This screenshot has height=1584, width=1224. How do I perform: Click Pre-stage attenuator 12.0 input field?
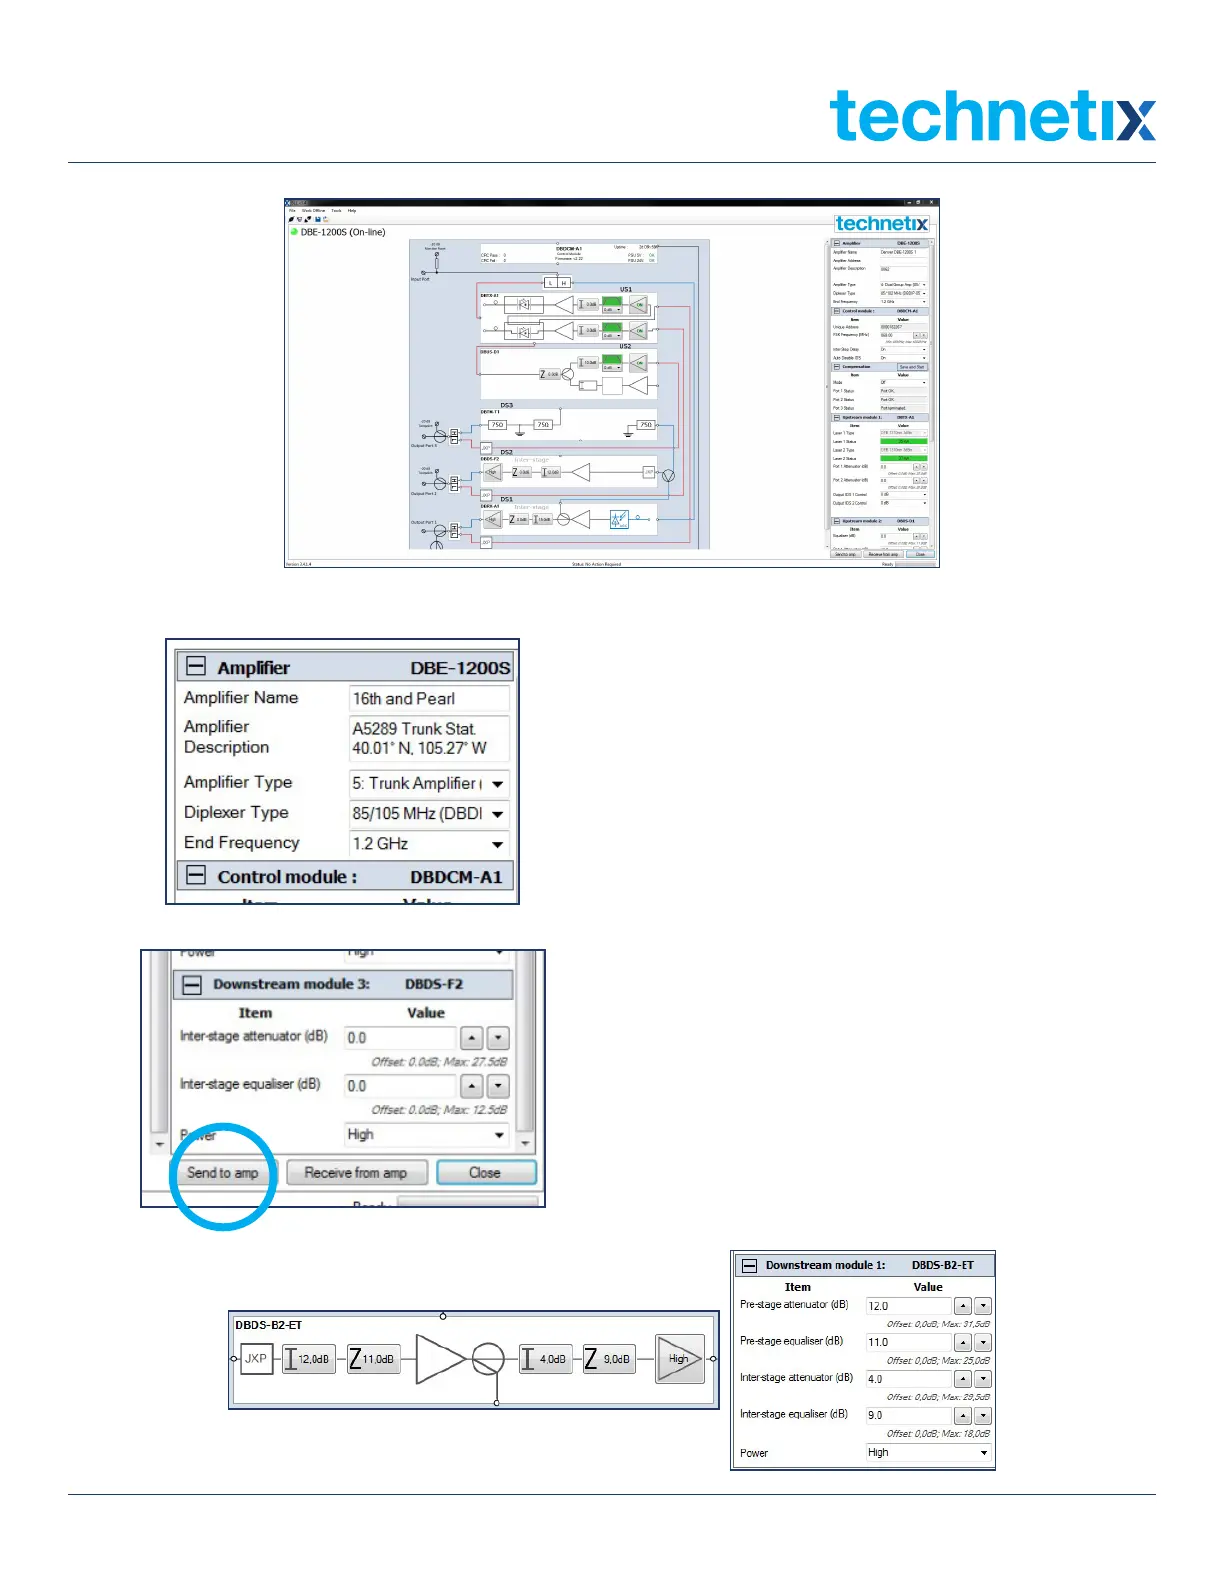(x=908, y=1306)
